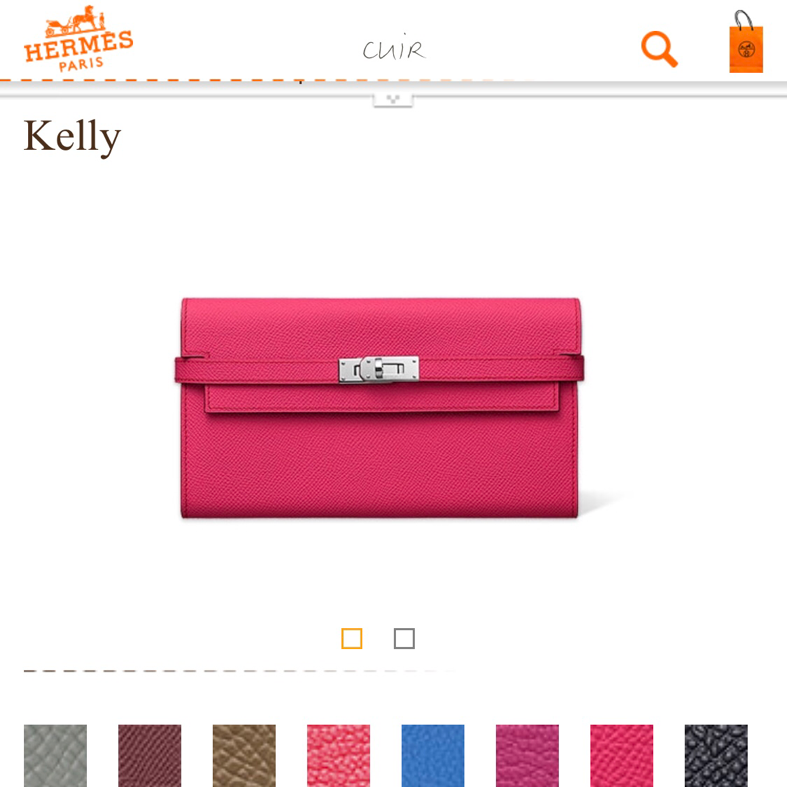Choose the grey quilted leather swatch
787x787 pixels.
point(55,755)
